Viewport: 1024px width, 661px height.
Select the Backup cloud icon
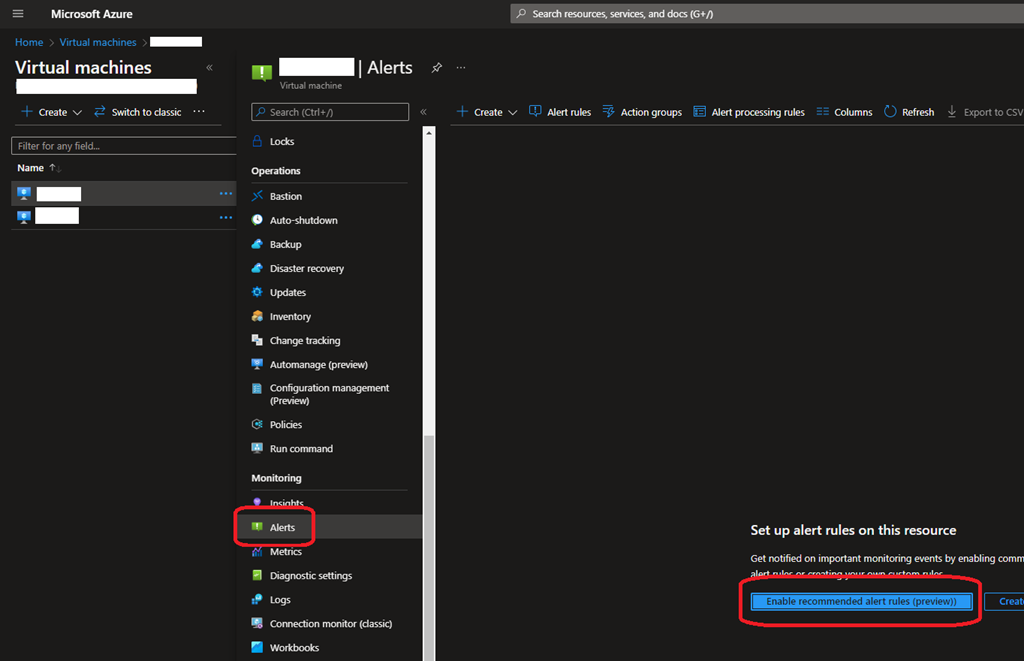point(258,244)
